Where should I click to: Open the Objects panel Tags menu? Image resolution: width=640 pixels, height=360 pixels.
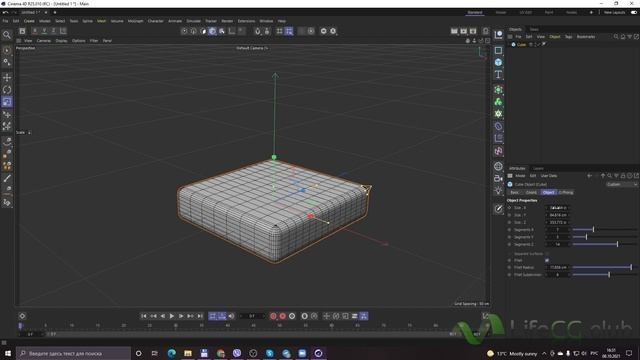click(x=568, y=37)
